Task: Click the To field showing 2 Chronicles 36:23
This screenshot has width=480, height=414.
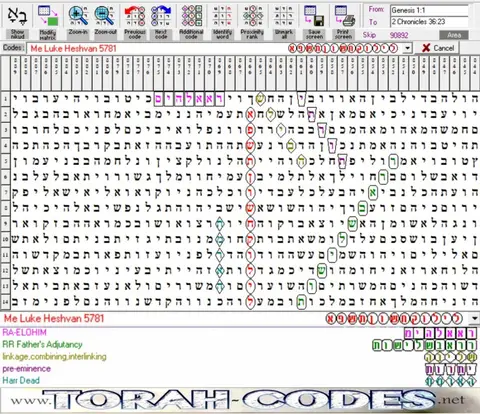Action: tap(429, 22)
